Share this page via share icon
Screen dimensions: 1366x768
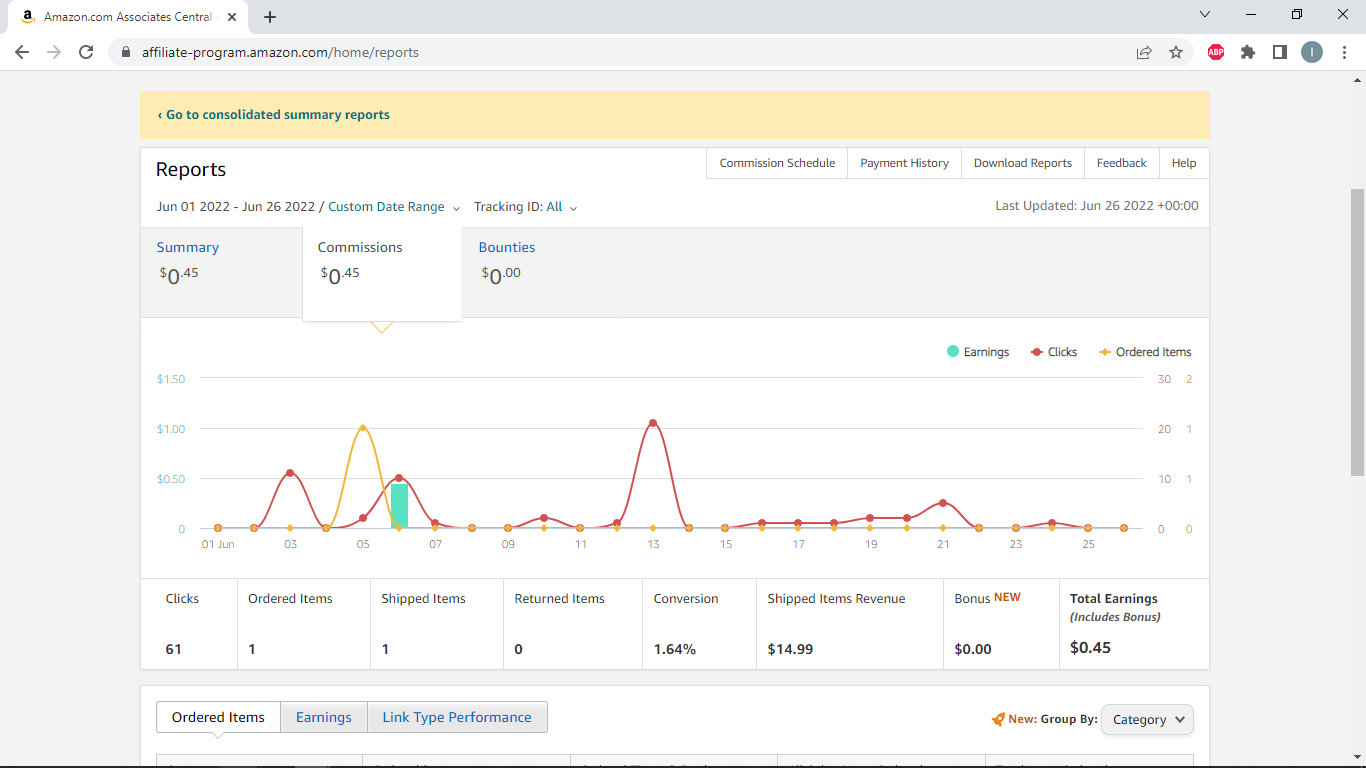click(1144, 52)
